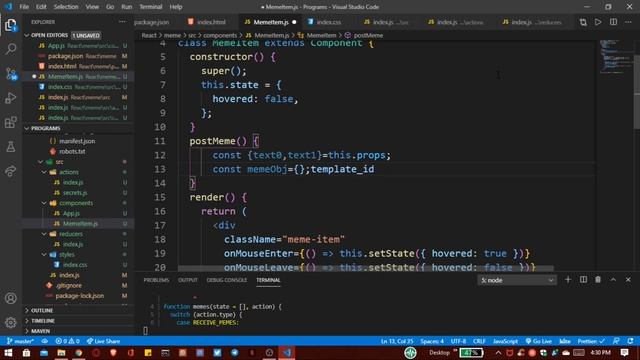Open Action Center on Windows taskbar
Image resolution: width=640 pixels, height=360 pixels.
624,353
